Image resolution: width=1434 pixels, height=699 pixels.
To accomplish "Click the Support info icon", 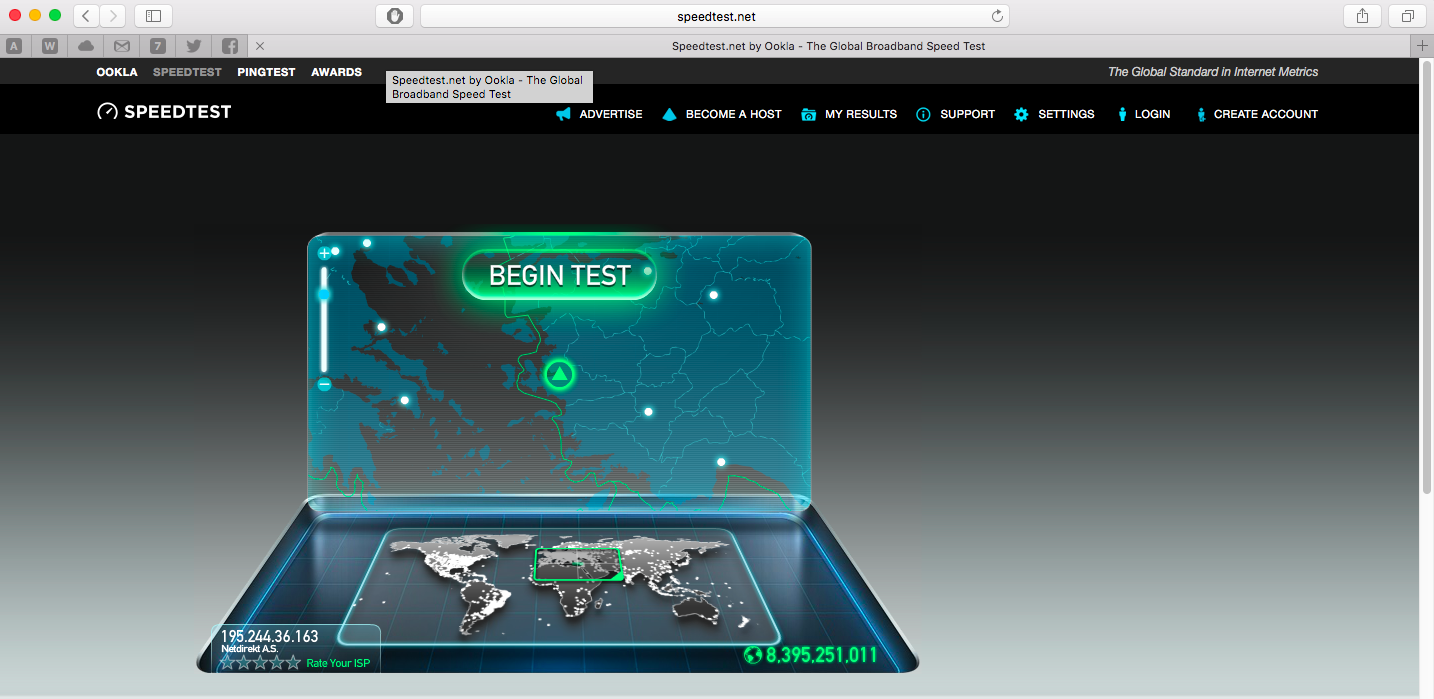I will click(923, 114).
